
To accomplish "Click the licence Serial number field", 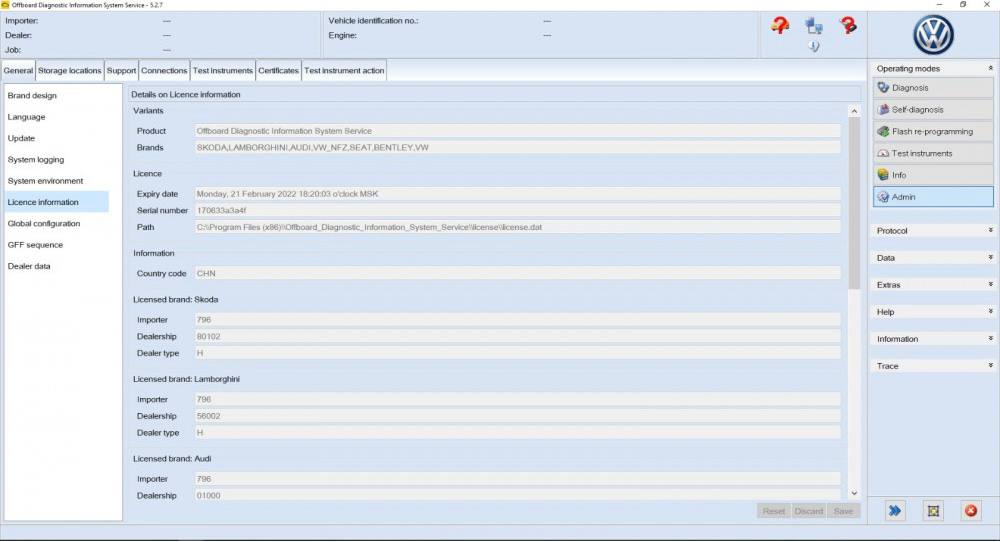I will (x=517, y=211).
